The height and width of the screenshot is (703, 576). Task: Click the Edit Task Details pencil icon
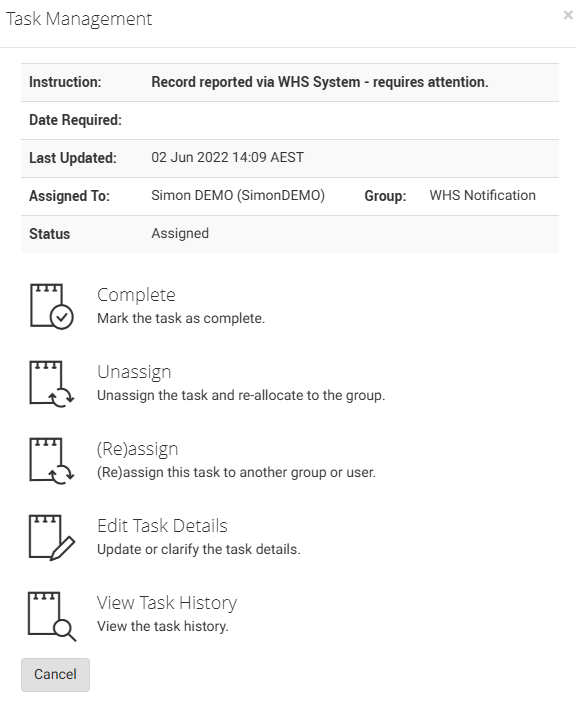(52, 538)
